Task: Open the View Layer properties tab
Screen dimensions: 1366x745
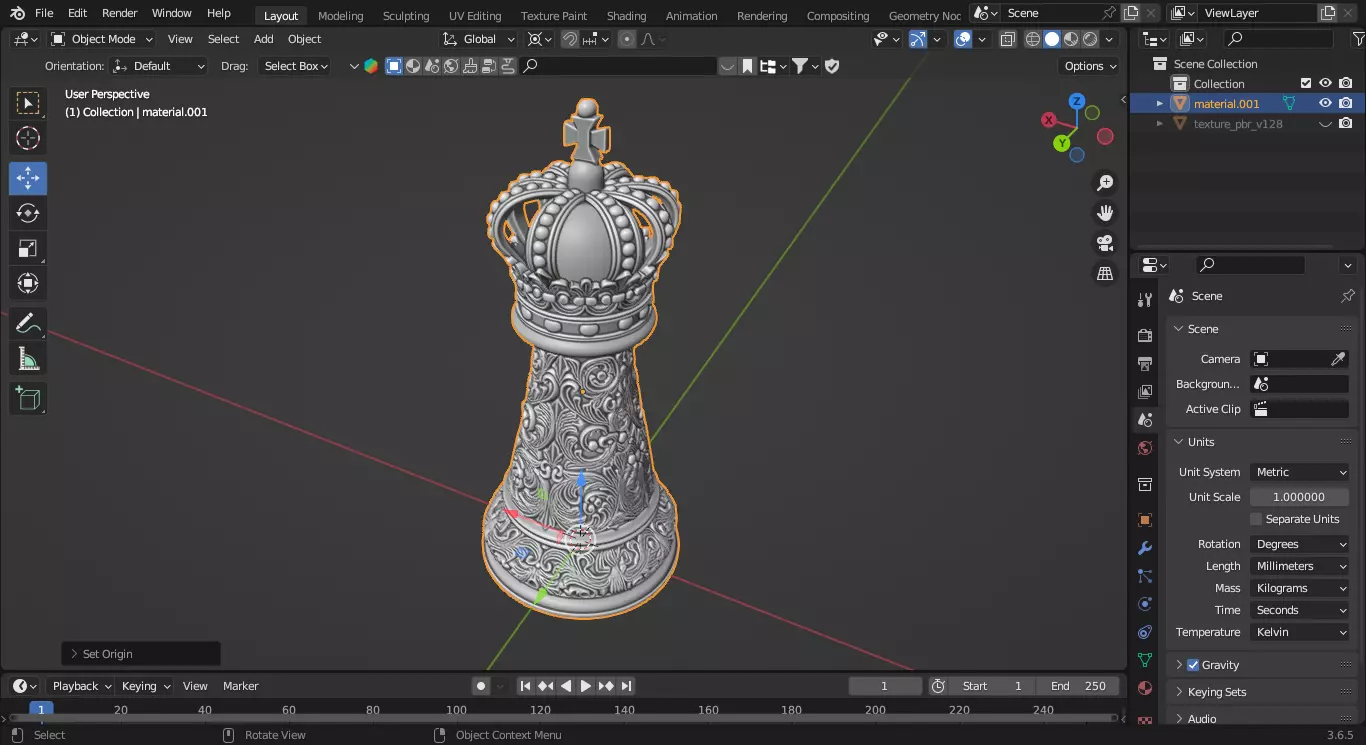Action: tap(1145, 391)
